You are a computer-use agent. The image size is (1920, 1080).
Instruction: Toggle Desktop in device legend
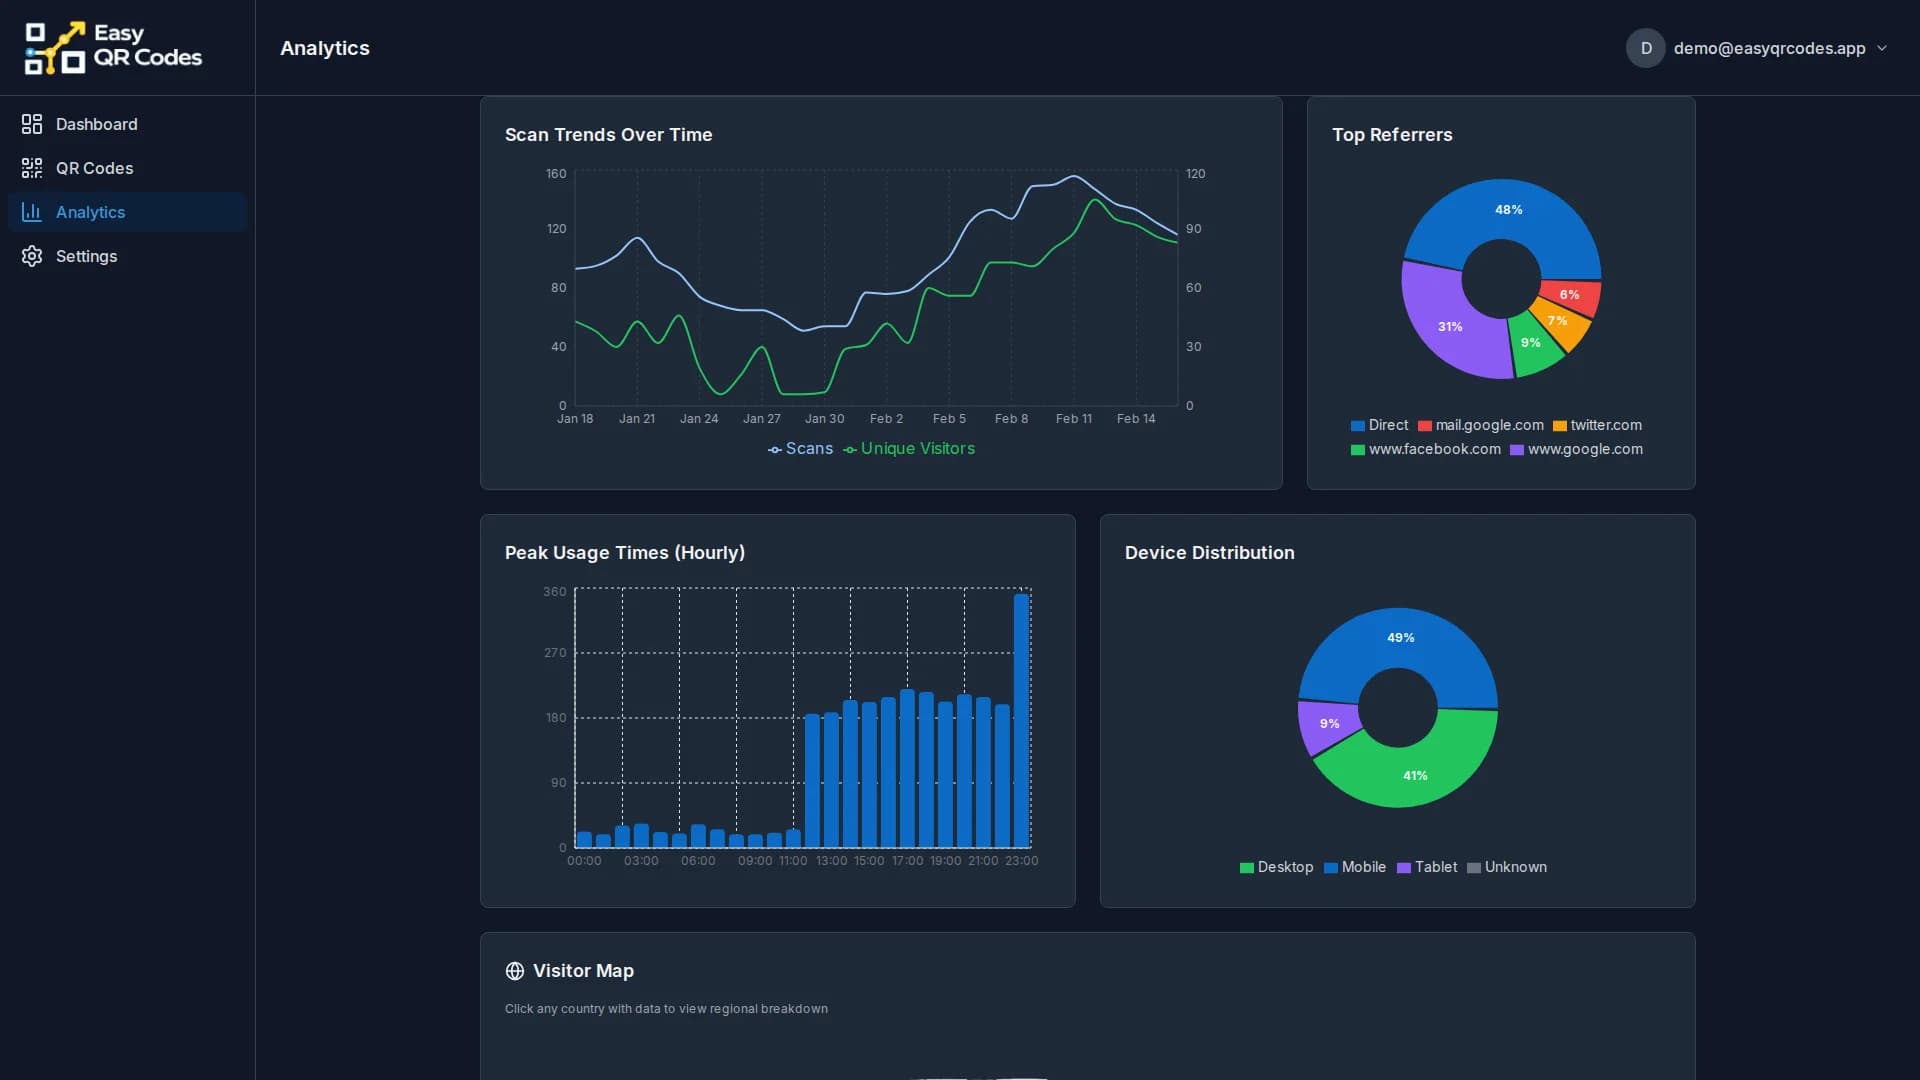1276,867
